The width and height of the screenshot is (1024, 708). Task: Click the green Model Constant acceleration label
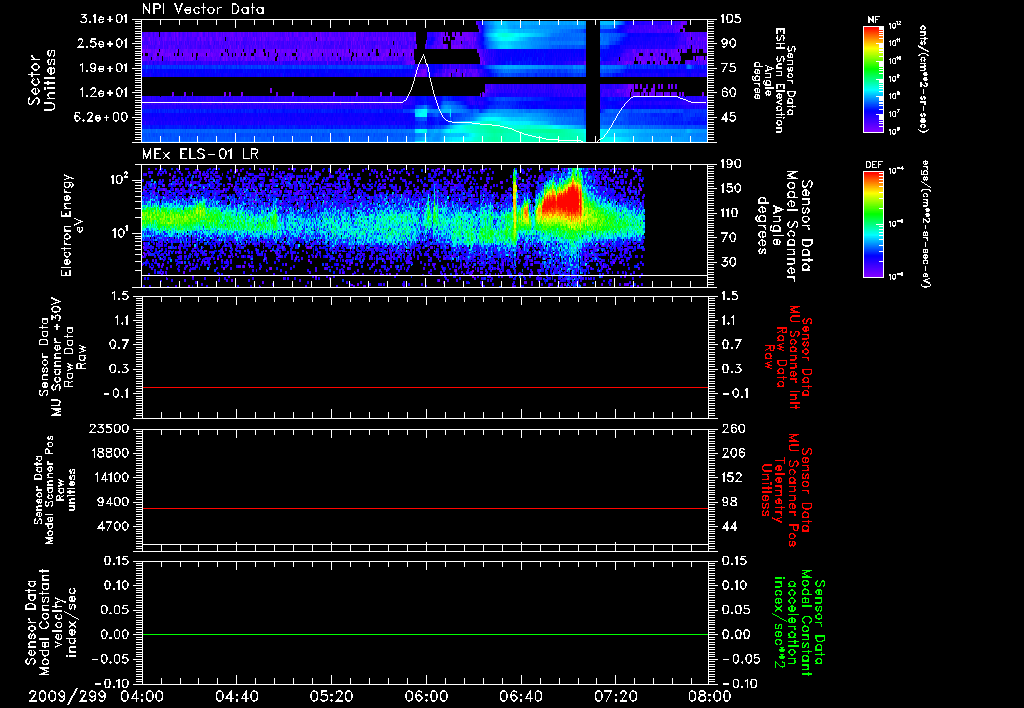[x=799, y=624]
